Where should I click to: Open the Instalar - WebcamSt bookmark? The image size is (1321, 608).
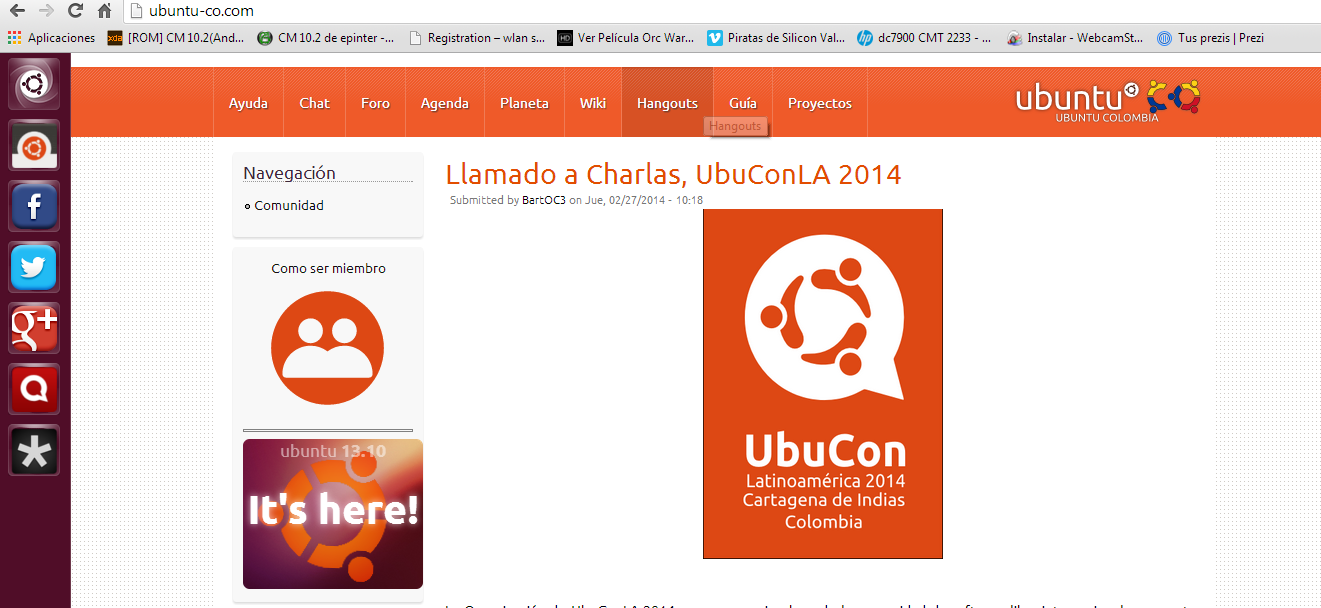(x=1076, y=38)
